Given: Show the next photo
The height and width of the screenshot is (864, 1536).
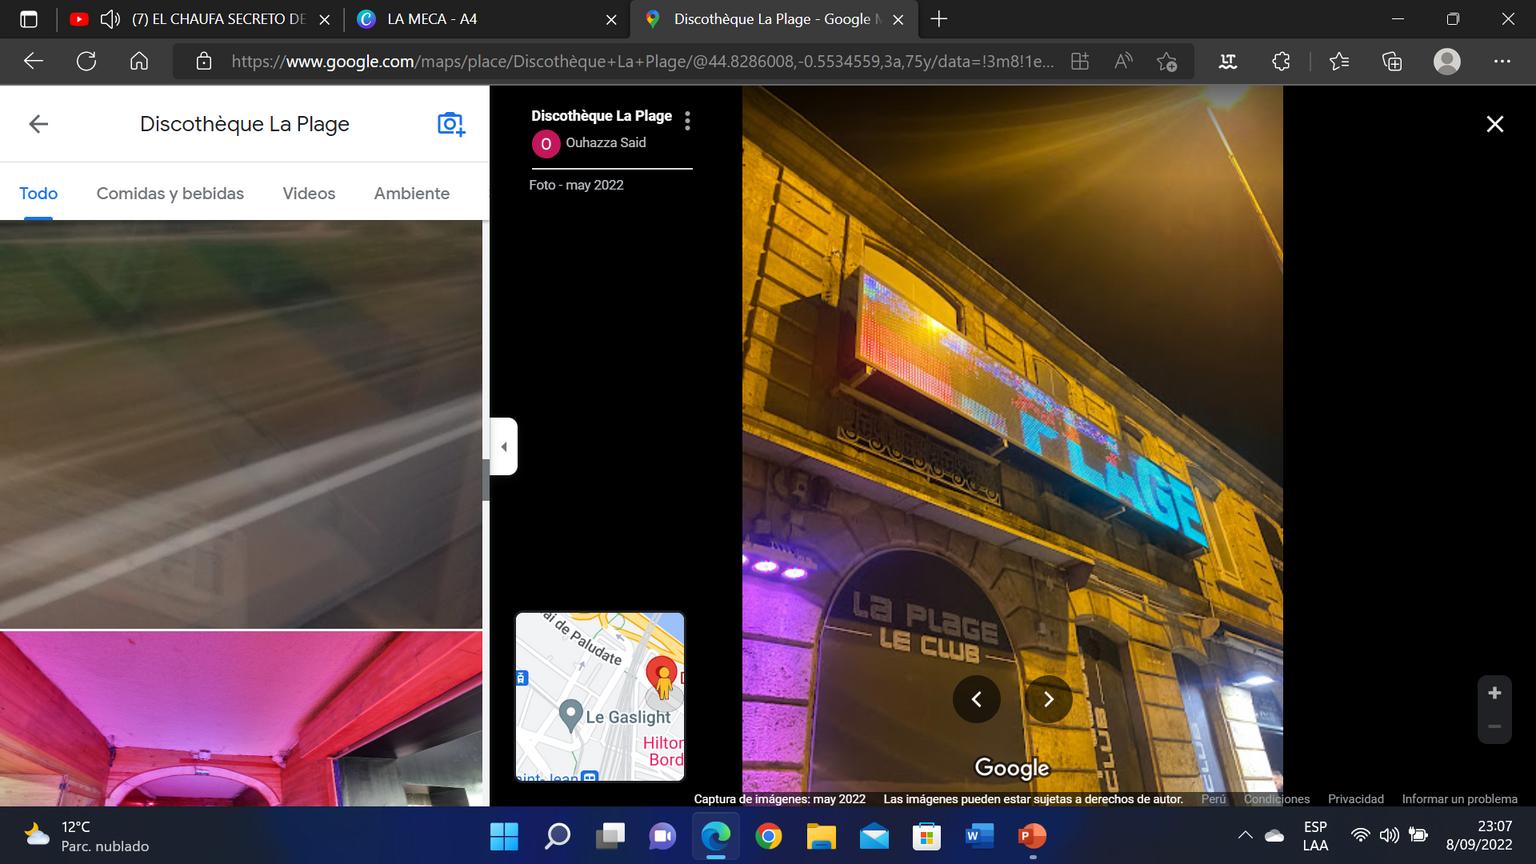Looking at the screenshot, I should [x=1049, y=699].
